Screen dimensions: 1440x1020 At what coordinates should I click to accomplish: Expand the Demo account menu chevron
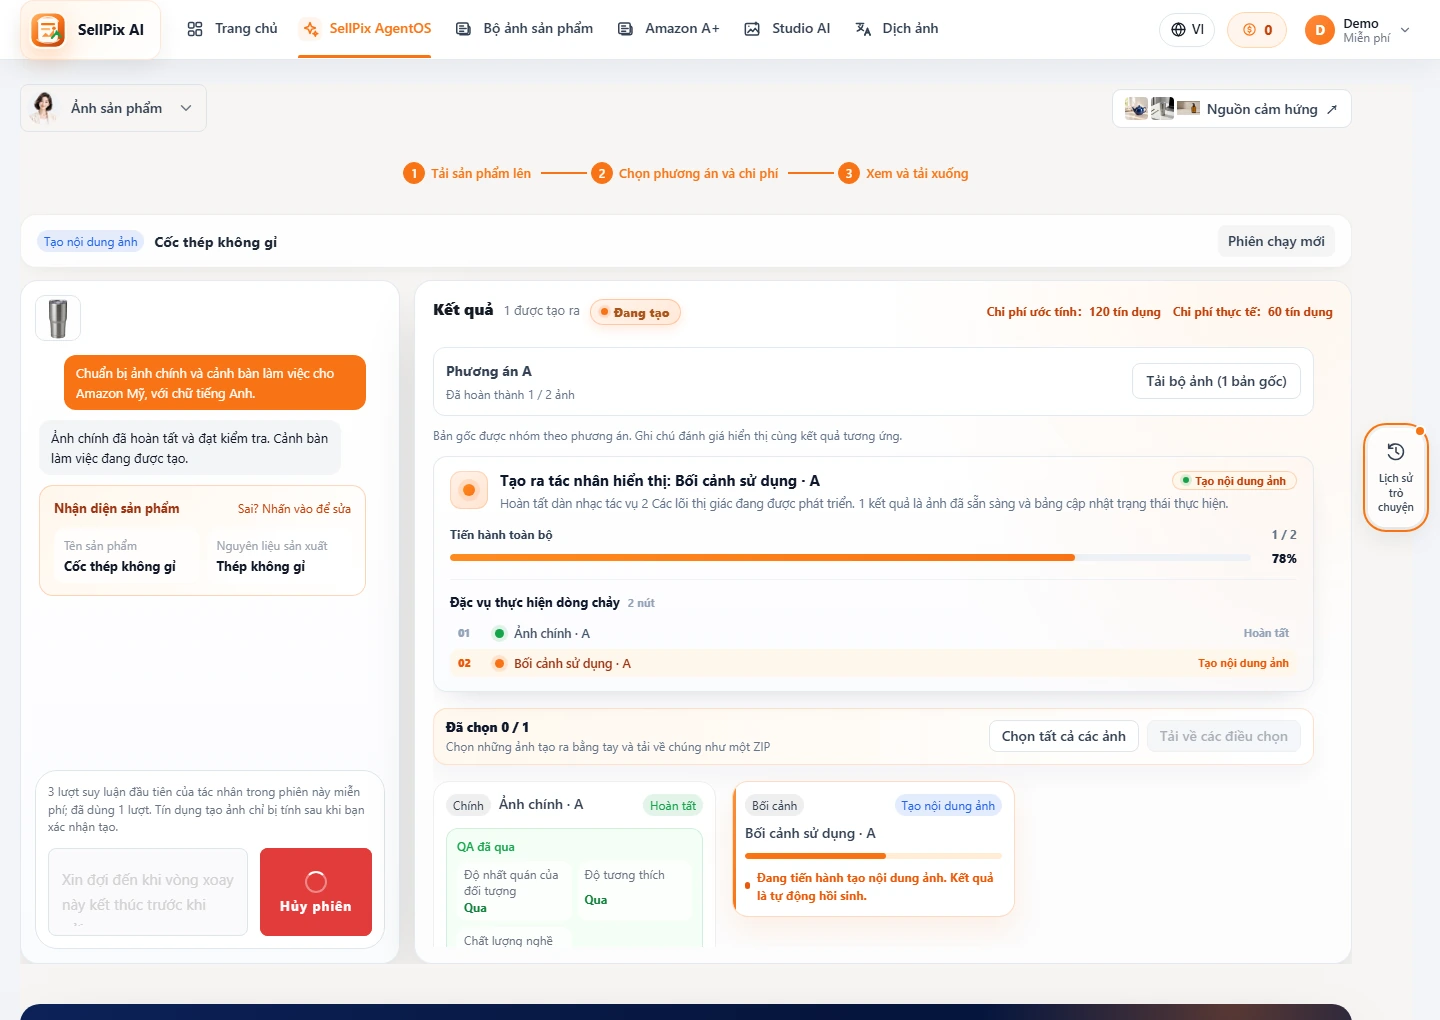click(x=1405, y=30)
